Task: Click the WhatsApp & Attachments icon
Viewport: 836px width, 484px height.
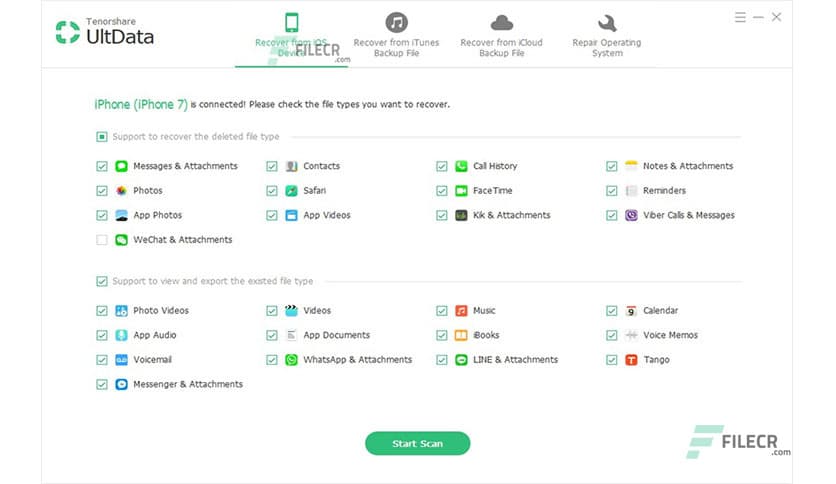Action: (x=291, y=360)
